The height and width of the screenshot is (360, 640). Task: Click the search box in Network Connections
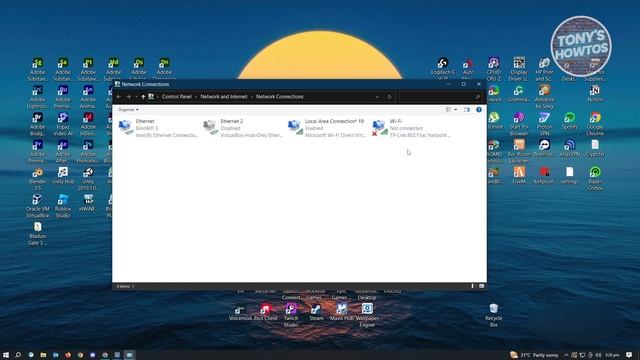point(440,97)
